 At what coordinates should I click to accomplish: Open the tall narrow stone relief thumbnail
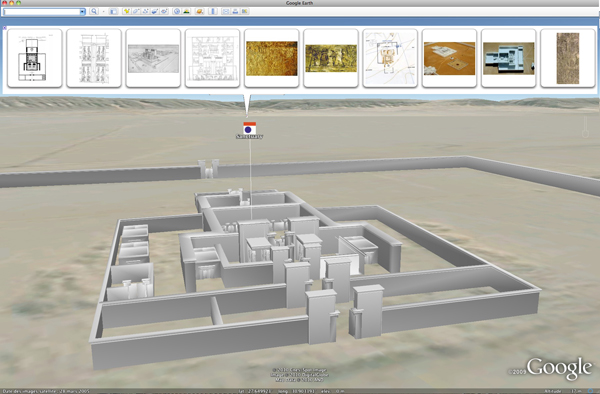coord(568,58)
